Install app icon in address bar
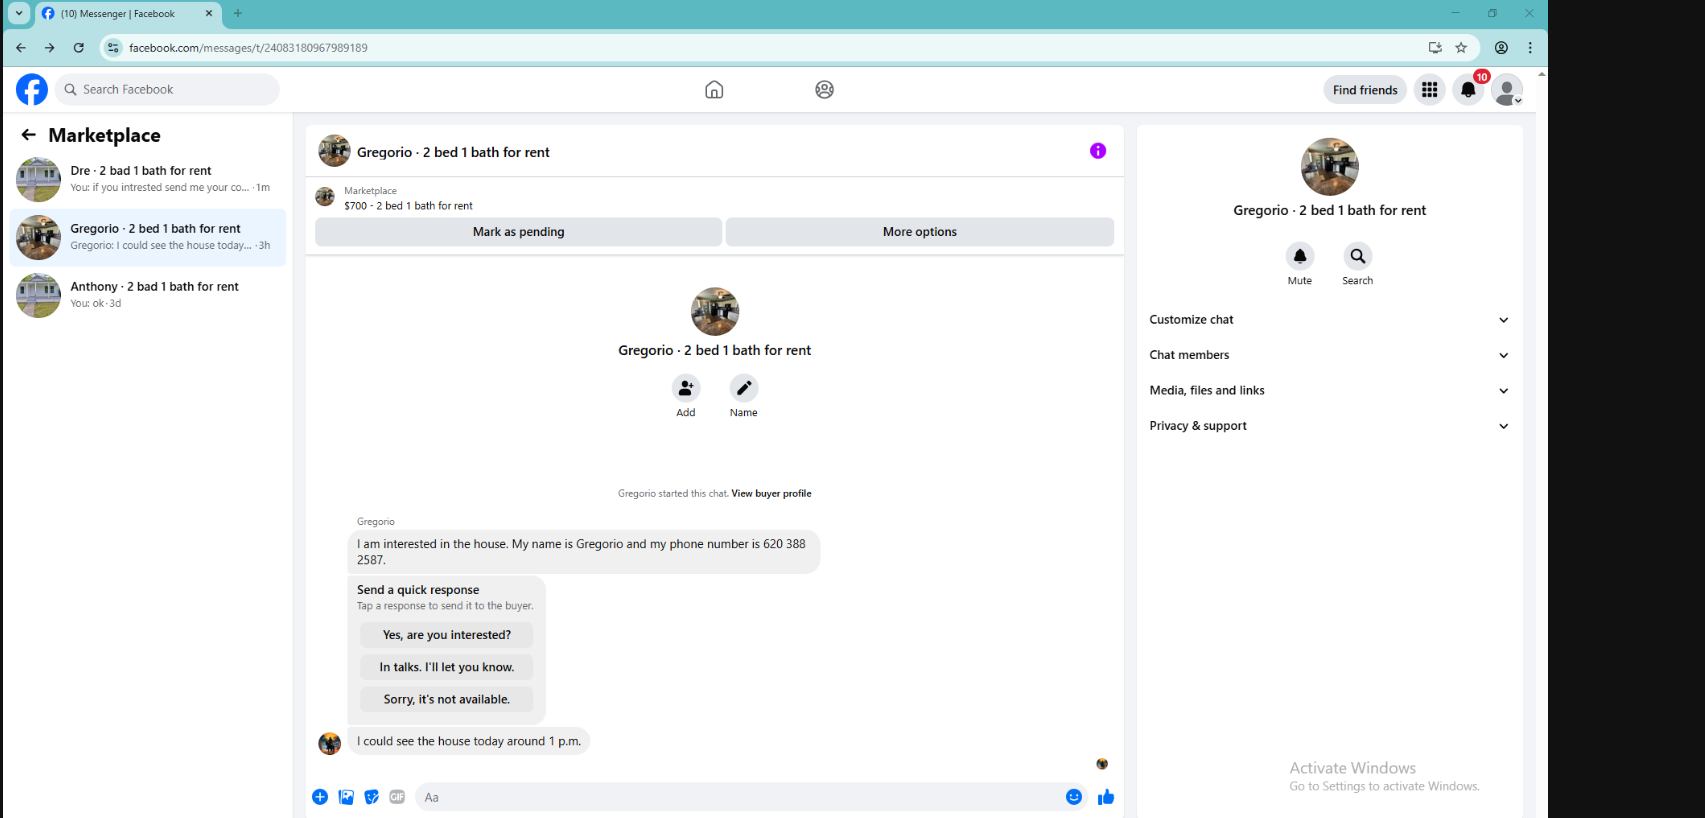The width and height of the screenshot is (1705, 818). pos(1435,47)
